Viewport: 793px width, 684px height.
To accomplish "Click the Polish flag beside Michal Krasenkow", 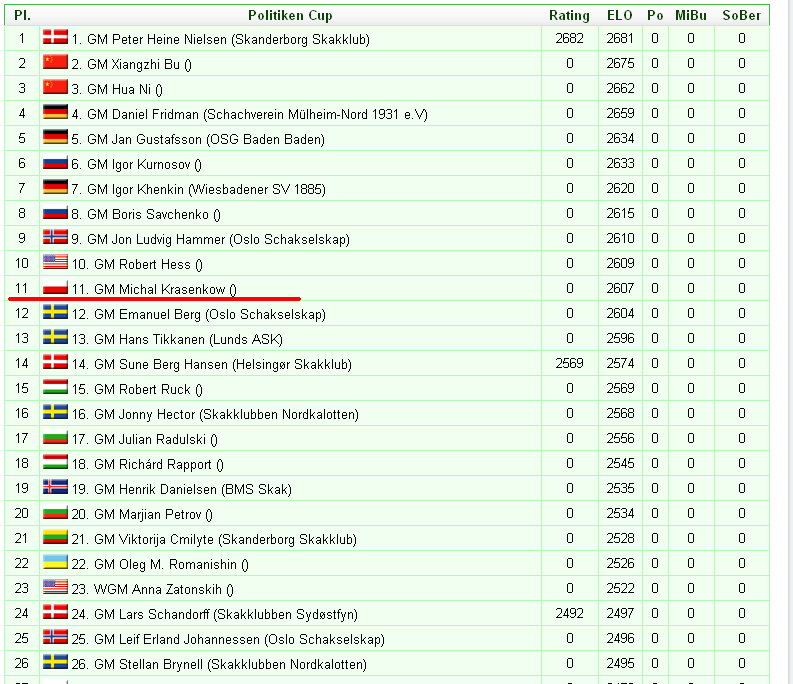I will (x=54, y=289).
